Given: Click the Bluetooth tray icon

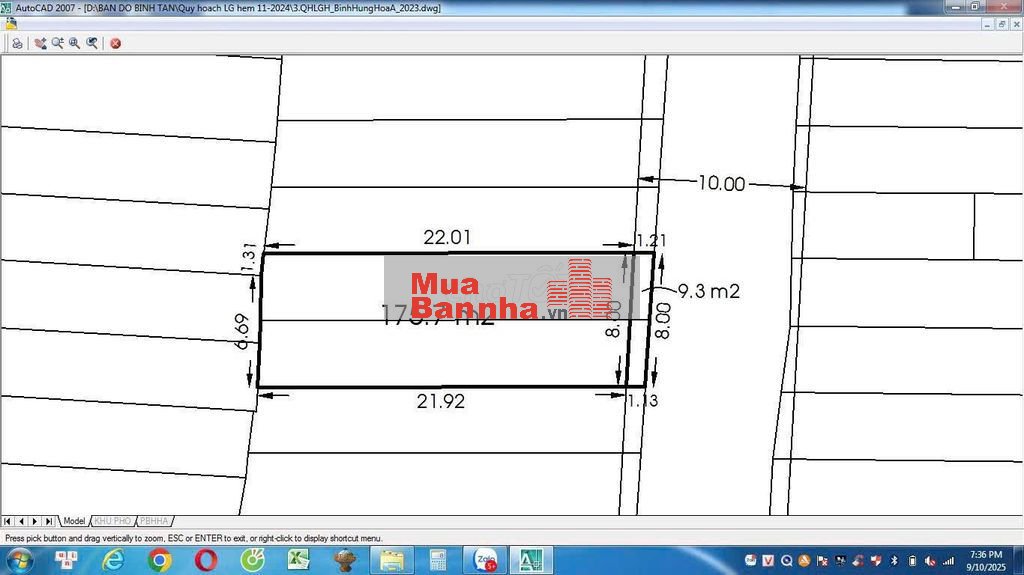Looking at the screenshot, I should 895,560.
